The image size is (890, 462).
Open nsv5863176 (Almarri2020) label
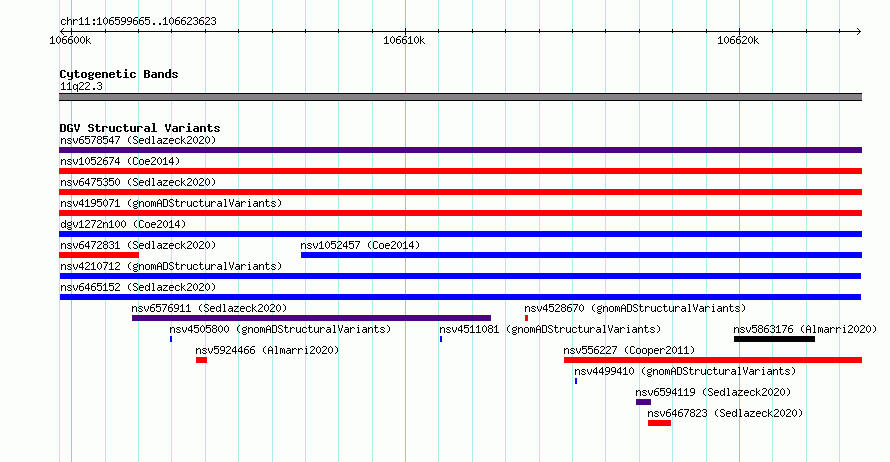click(x=805, y=329)
